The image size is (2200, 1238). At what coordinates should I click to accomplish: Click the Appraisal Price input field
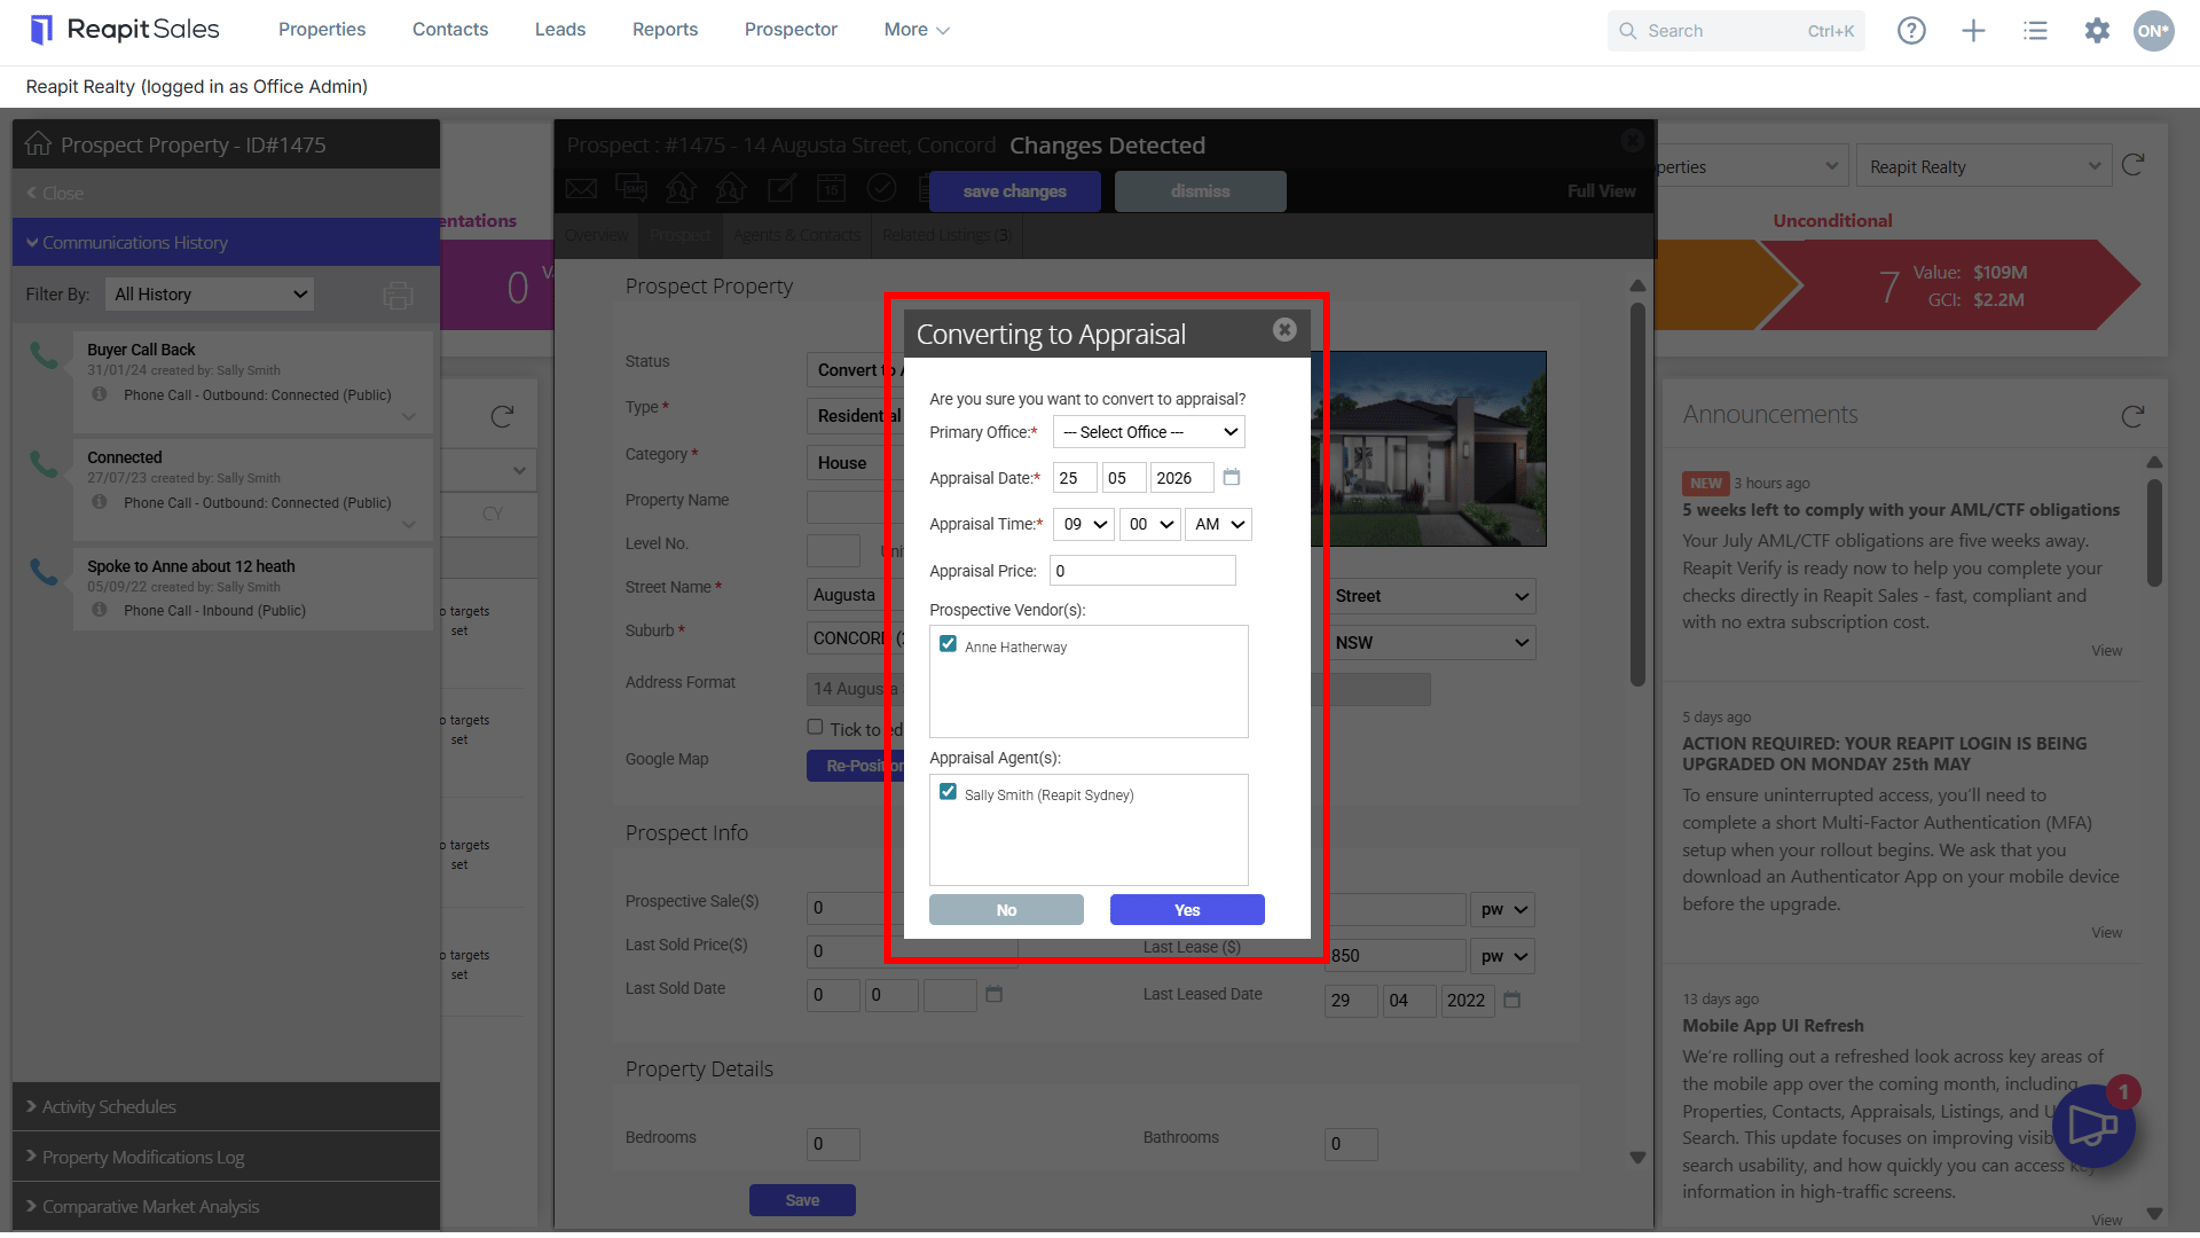point(1142,570)
